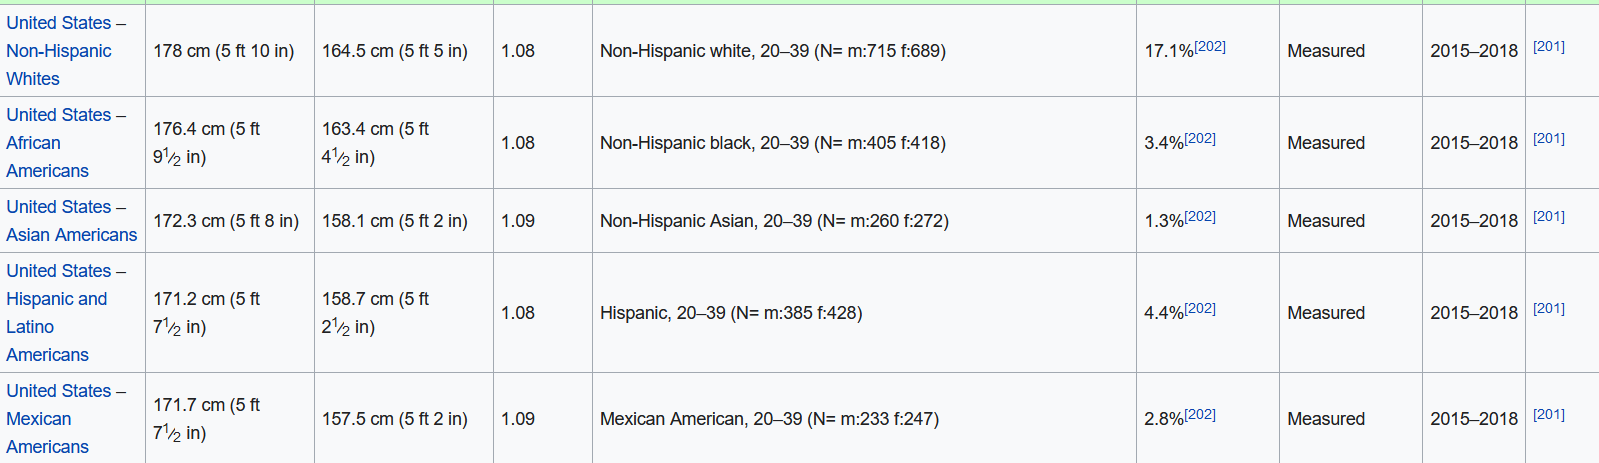
Task: Follow citation [202] next to 17.1%
Action: click(1210, 46)
